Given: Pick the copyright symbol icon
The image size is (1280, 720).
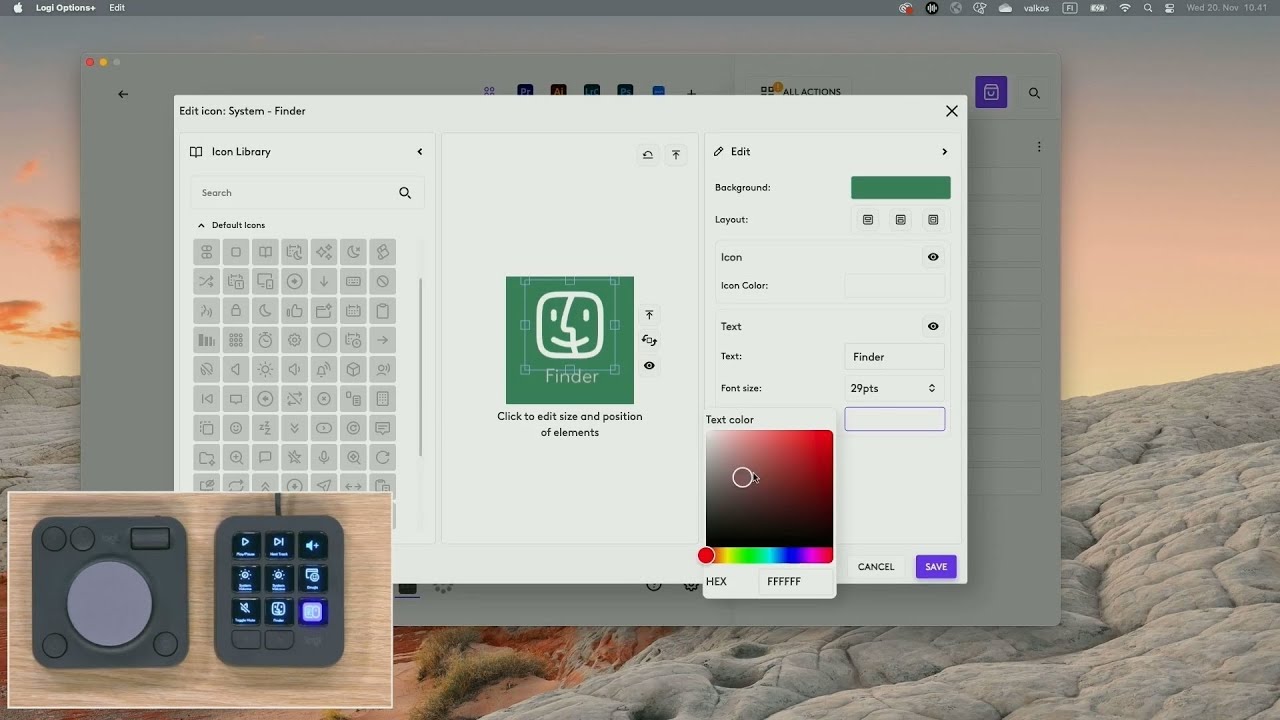Looking at the screenshot, I should (x=353, y=428).
